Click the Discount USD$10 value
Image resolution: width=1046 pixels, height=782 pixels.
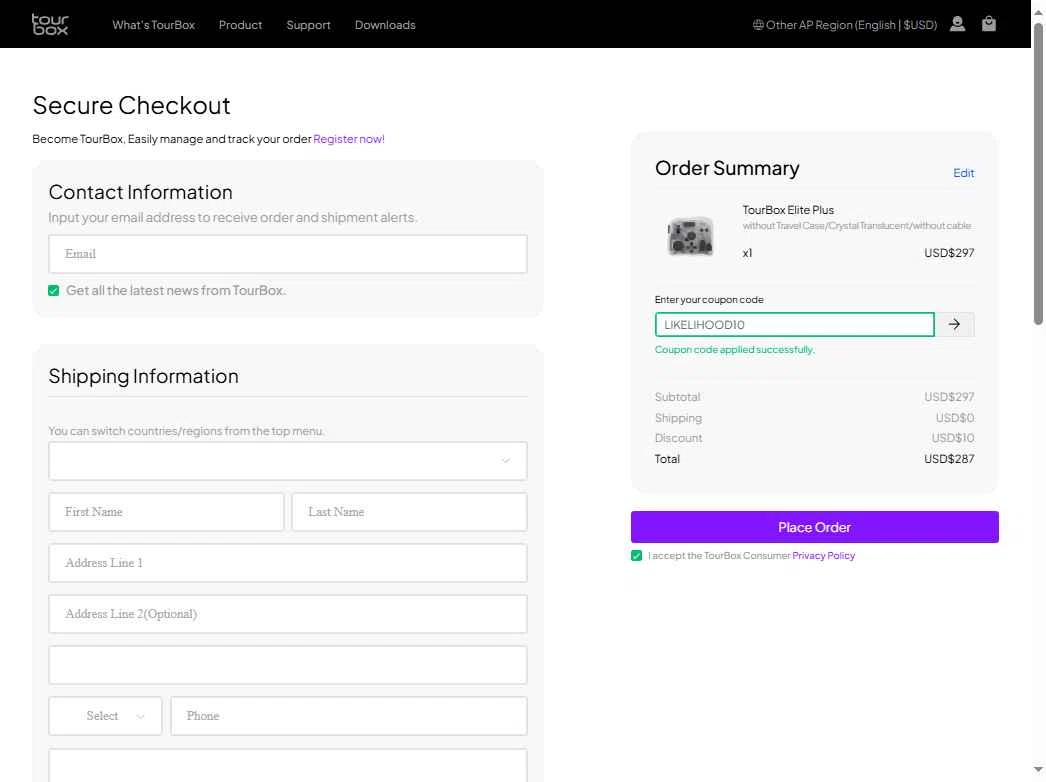(953, 438)
